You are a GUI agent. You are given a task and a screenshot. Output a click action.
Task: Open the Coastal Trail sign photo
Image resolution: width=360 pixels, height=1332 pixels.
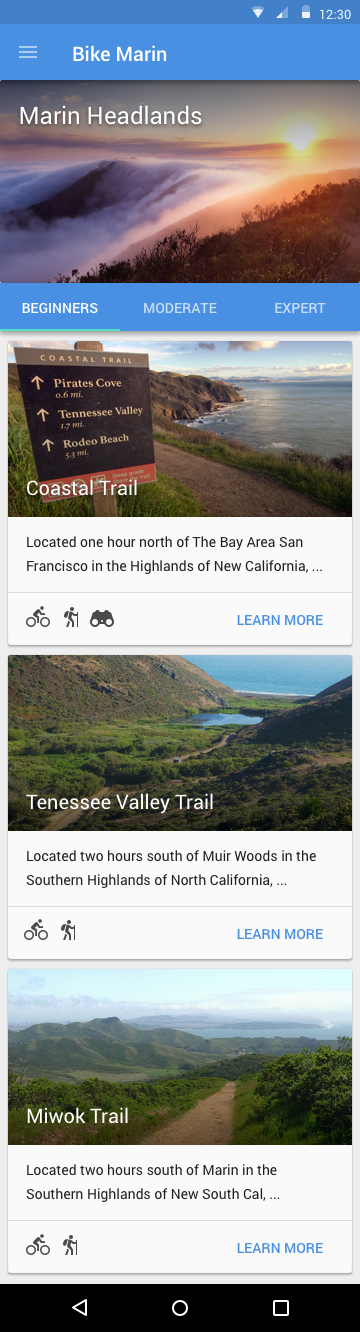pos(180,429)
